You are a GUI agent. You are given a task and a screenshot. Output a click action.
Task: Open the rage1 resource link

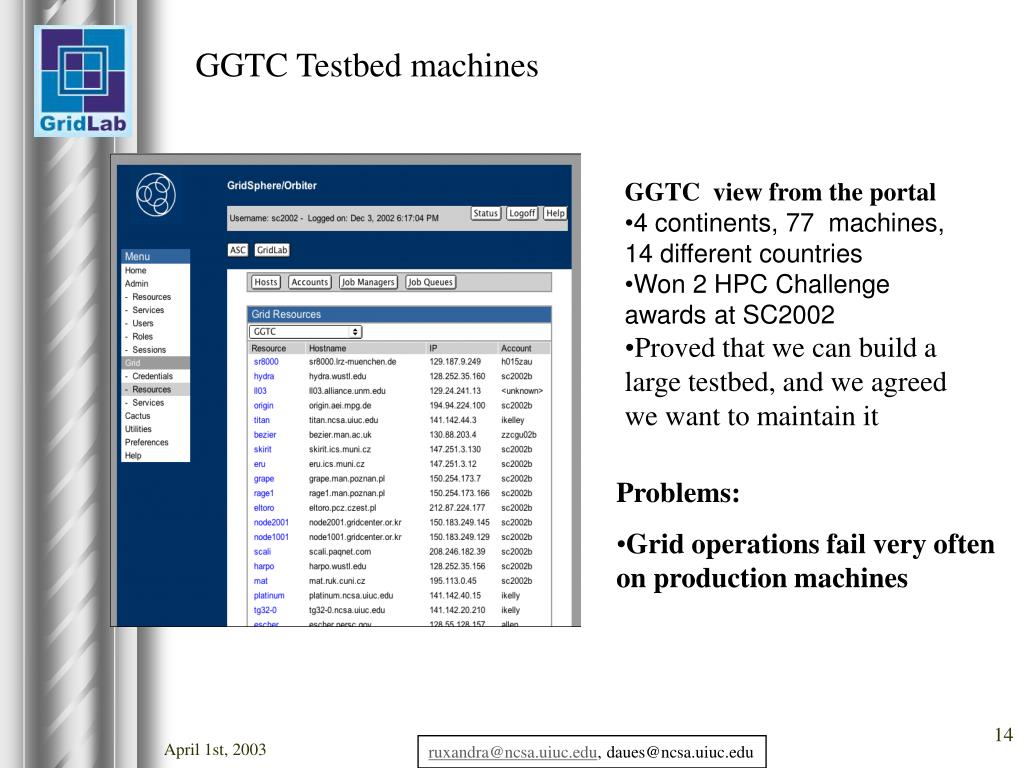coord(264,493)
